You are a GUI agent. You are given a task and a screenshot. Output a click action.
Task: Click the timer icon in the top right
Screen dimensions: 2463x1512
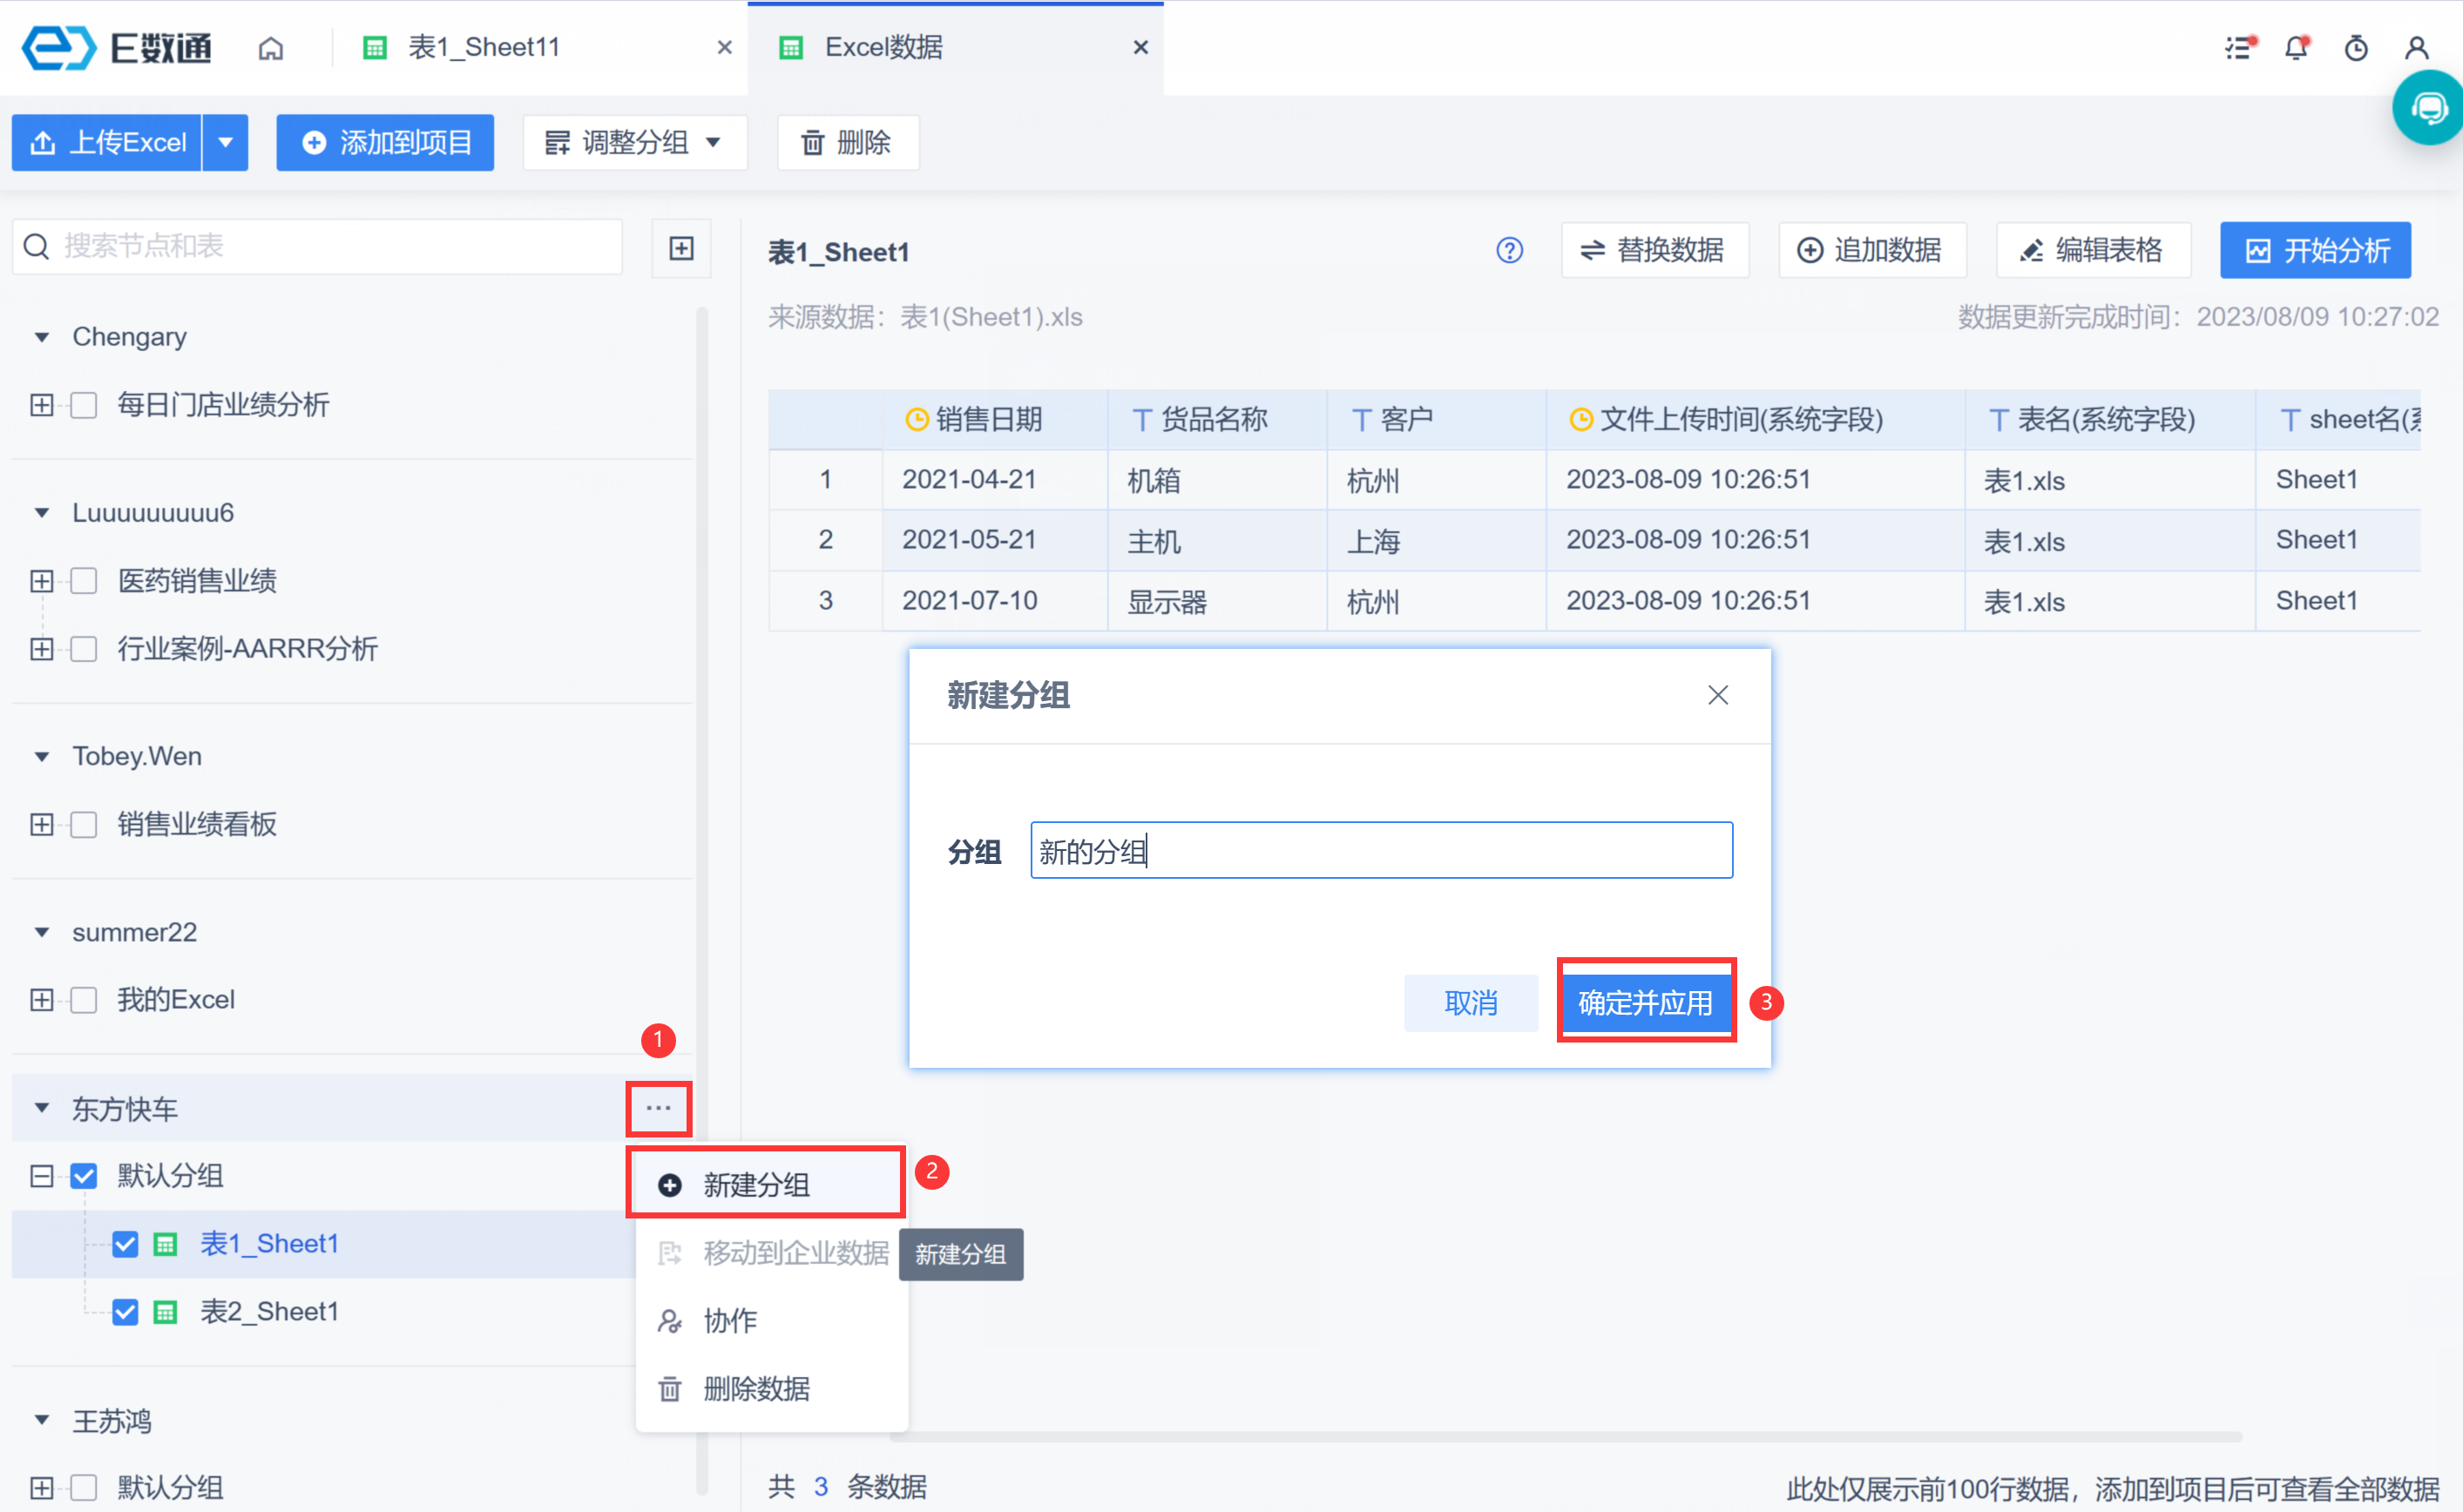pos(2356,48)
